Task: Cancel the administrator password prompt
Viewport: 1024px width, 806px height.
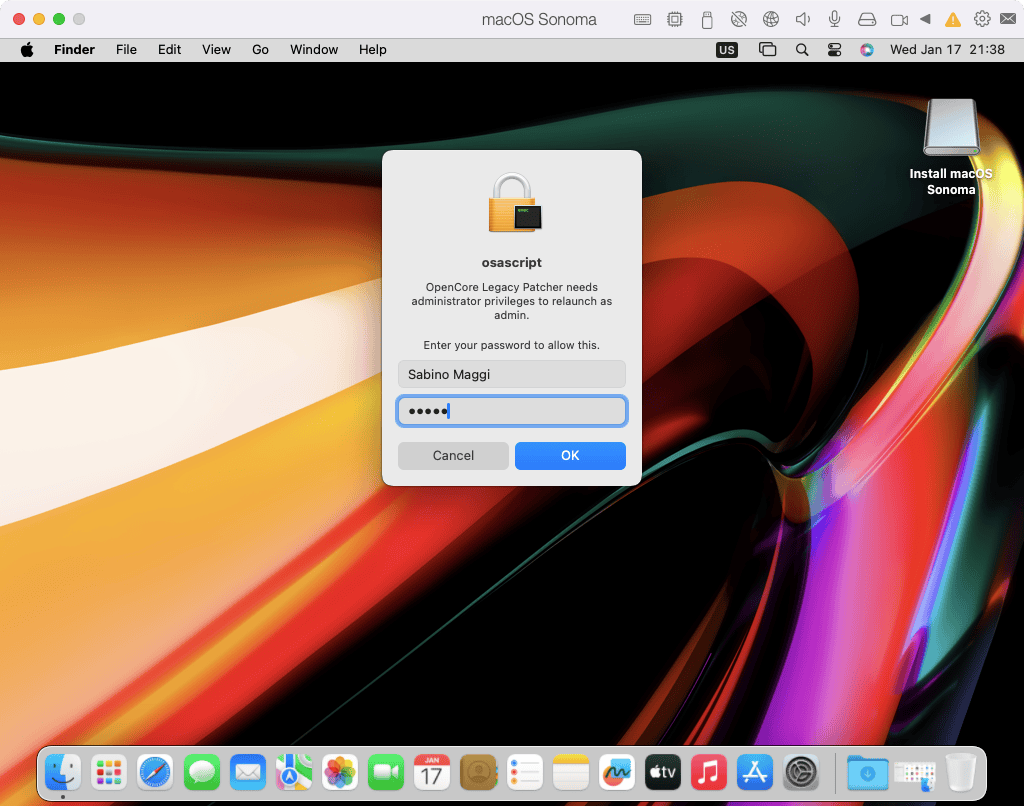Action: 453,456
